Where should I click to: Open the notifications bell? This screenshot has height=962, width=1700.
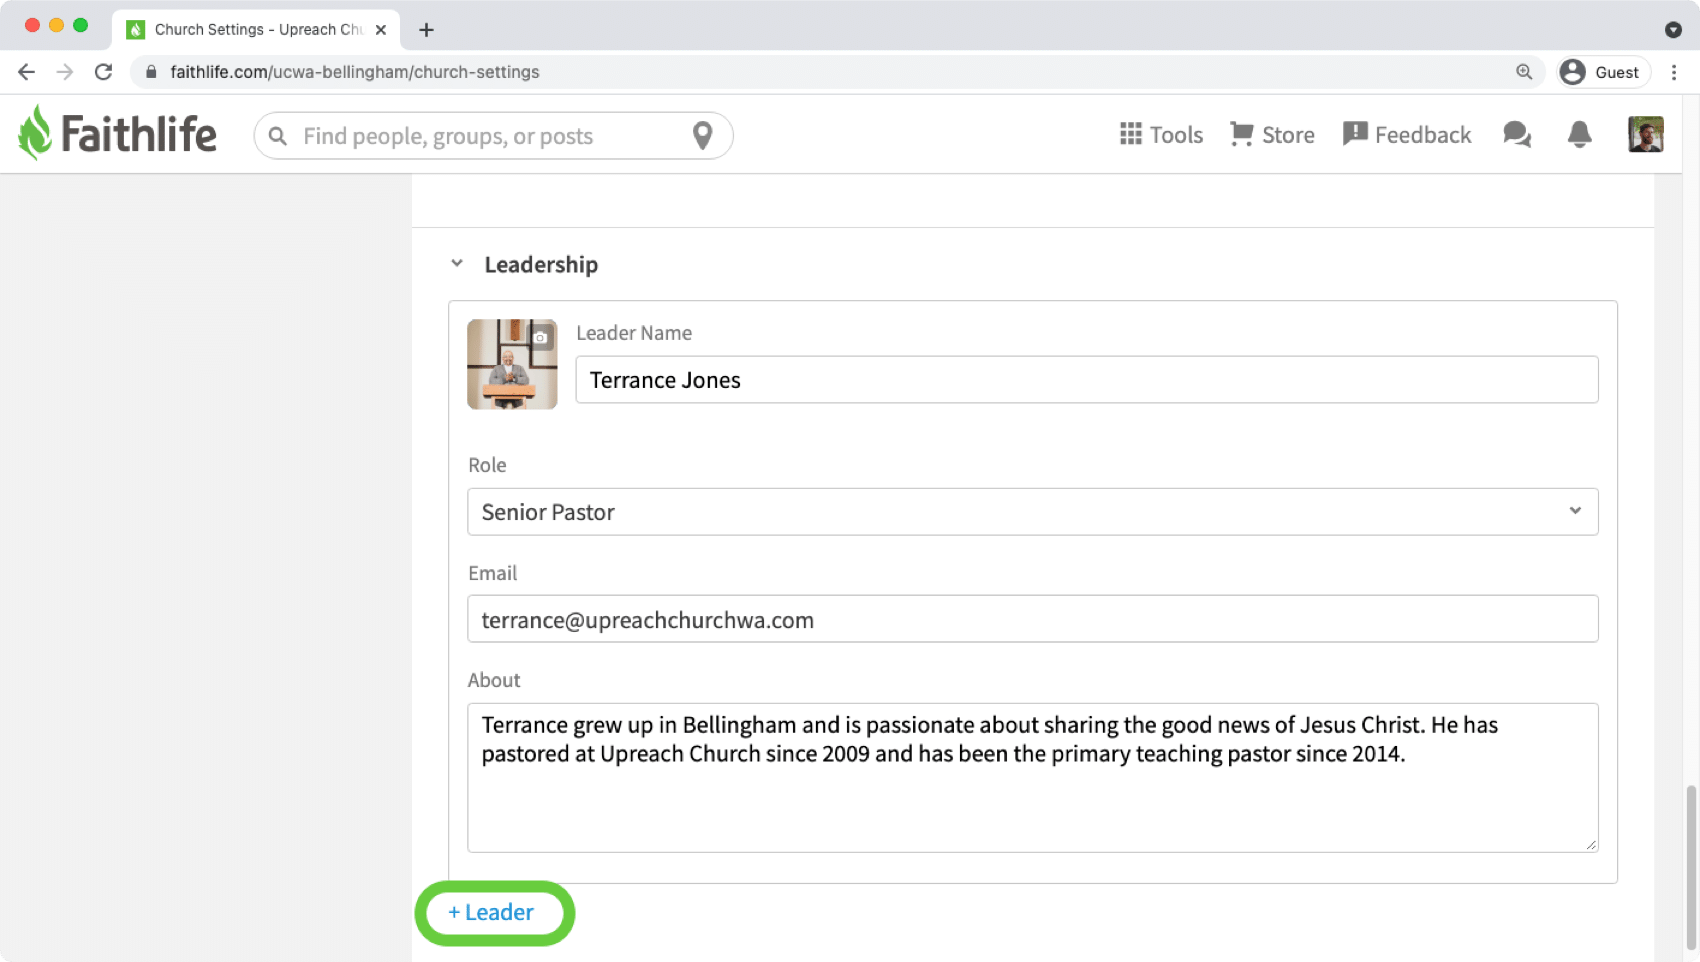click(1580, 134)
